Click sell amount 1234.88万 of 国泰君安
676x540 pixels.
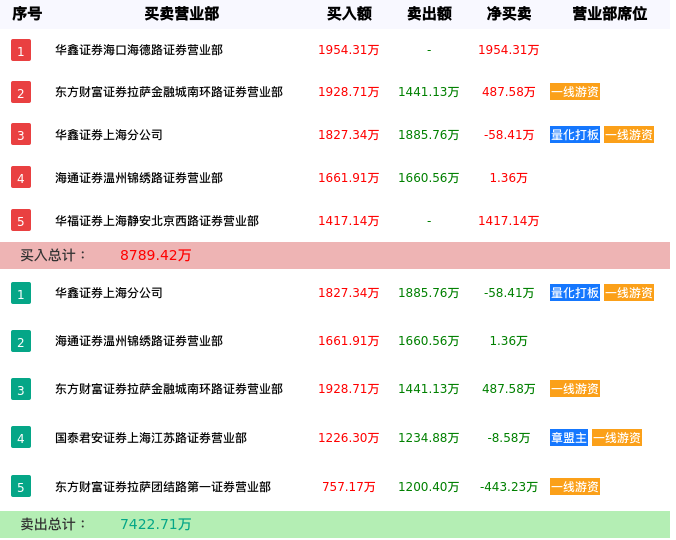tap(429, 438)
